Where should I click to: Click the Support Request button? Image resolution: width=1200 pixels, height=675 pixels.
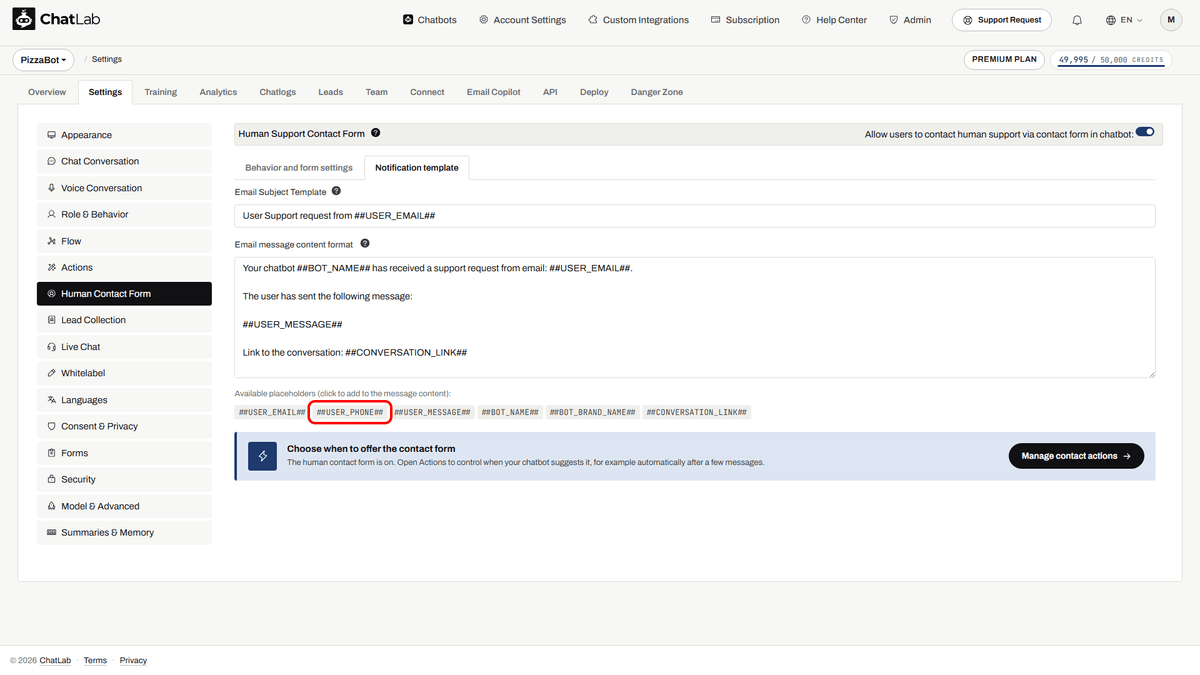1001,20
